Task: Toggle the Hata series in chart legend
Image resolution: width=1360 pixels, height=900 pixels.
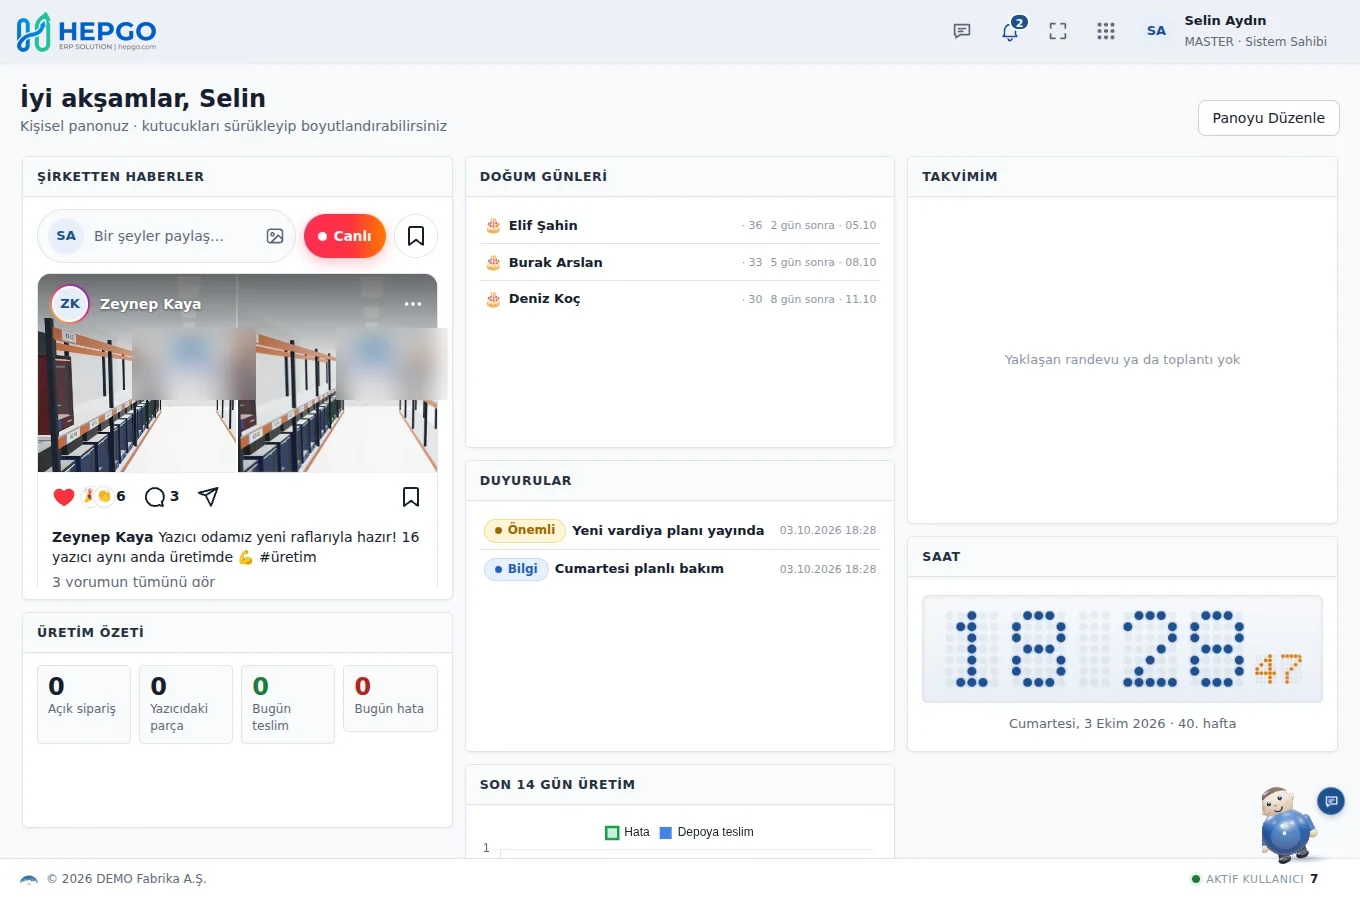Action: (627, 832)
